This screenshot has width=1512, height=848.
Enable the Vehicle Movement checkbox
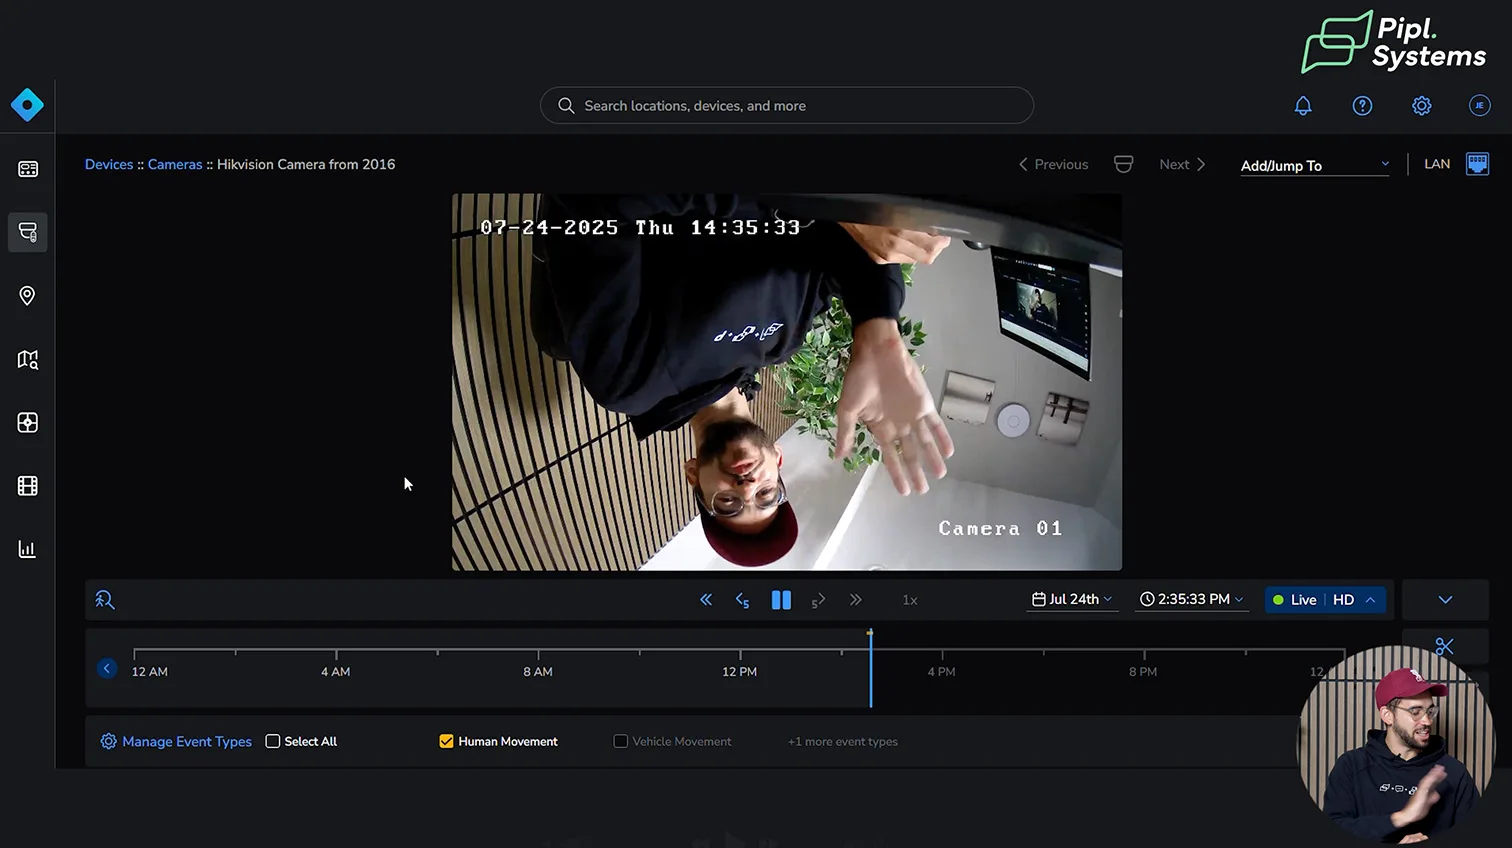[621, 741]
